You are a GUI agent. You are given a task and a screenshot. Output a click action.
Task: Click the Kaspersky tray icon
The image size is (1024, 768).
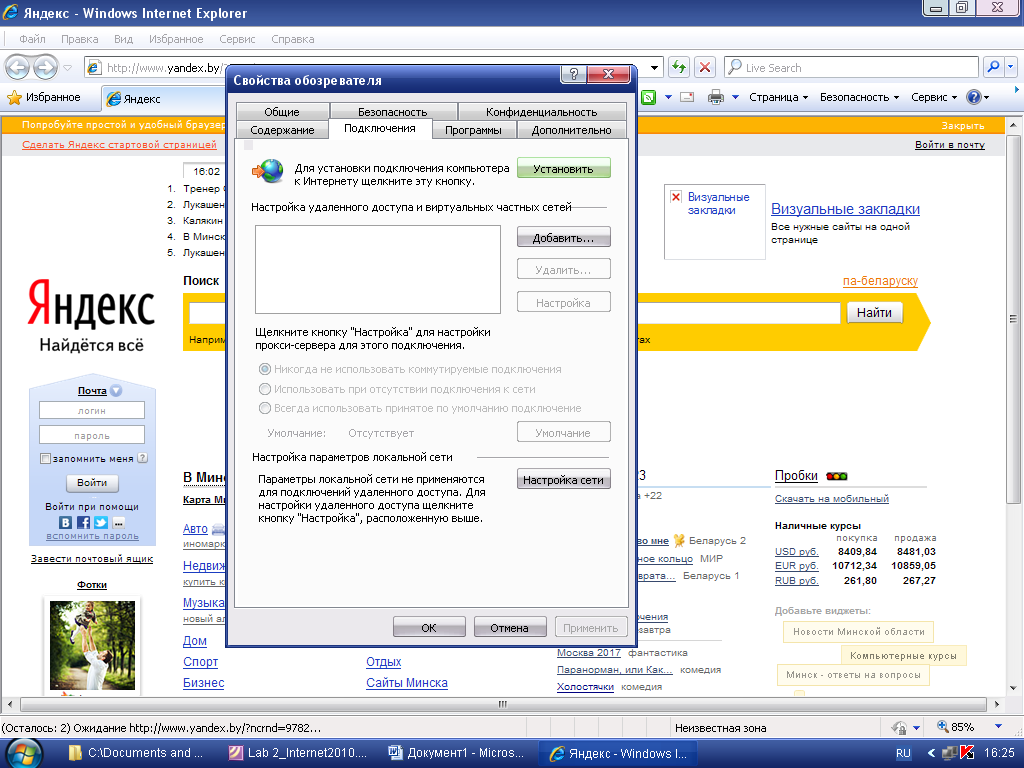pos(967,753)
